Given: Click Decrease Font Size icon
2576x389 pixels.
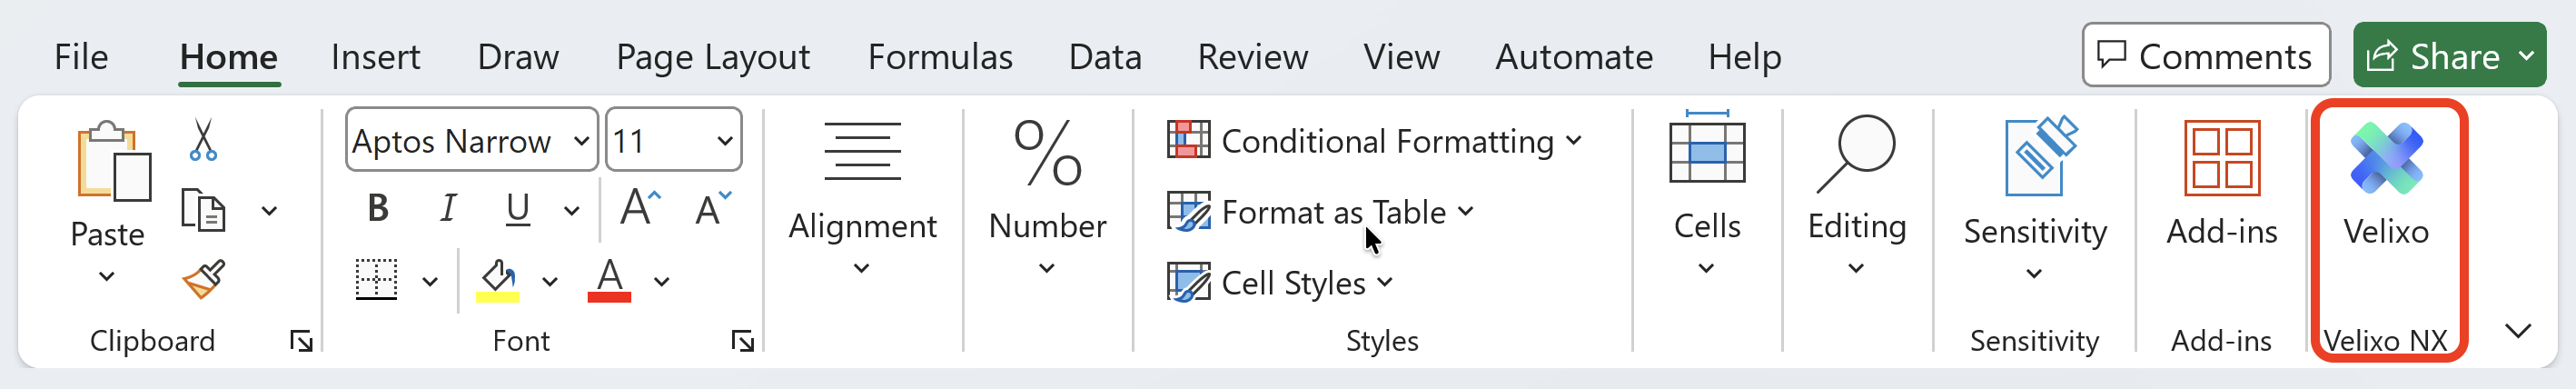Looking at the screenshot, I should click(x=713, y=208).
